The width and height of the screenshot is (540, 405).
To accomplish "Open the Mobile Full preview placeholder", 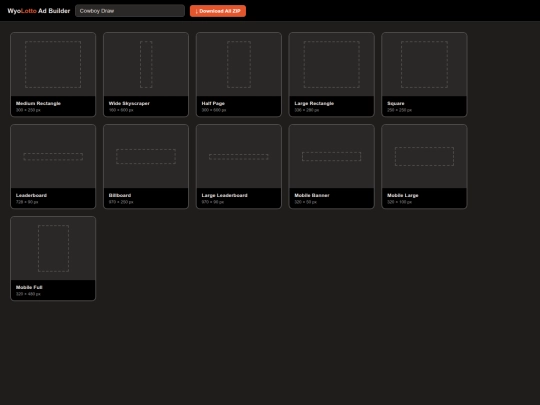I will [53, 248].
